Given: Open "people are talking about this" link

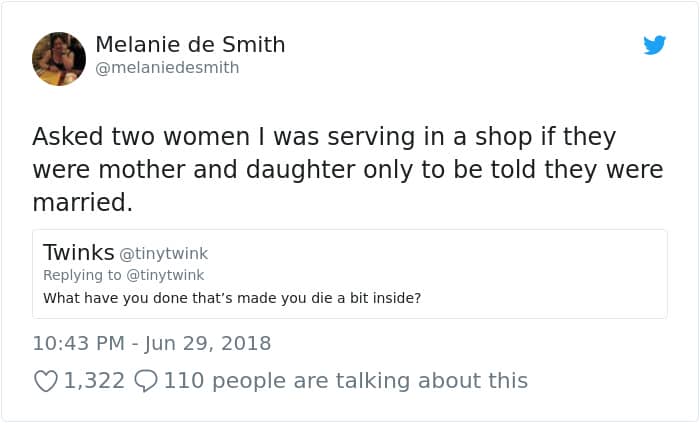Looking at the screenshot, I should coord(370,380).
